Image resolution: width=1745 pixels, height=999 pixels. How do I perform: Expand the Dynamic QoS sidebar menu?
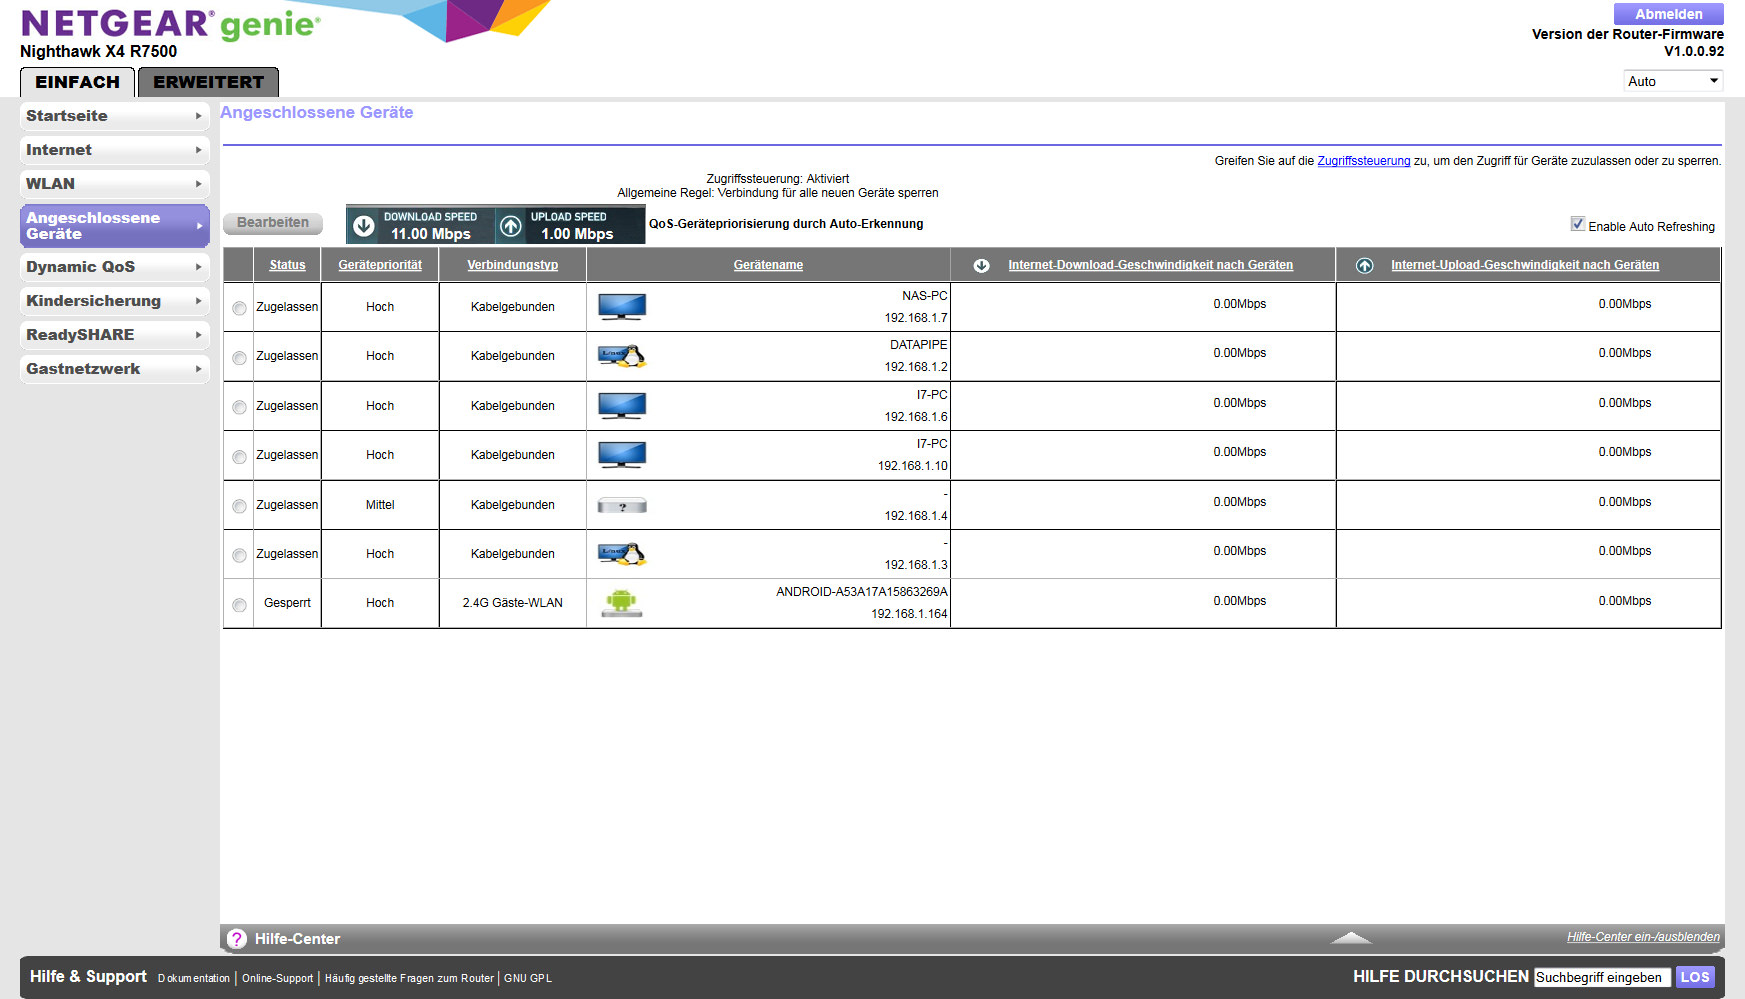114,267
